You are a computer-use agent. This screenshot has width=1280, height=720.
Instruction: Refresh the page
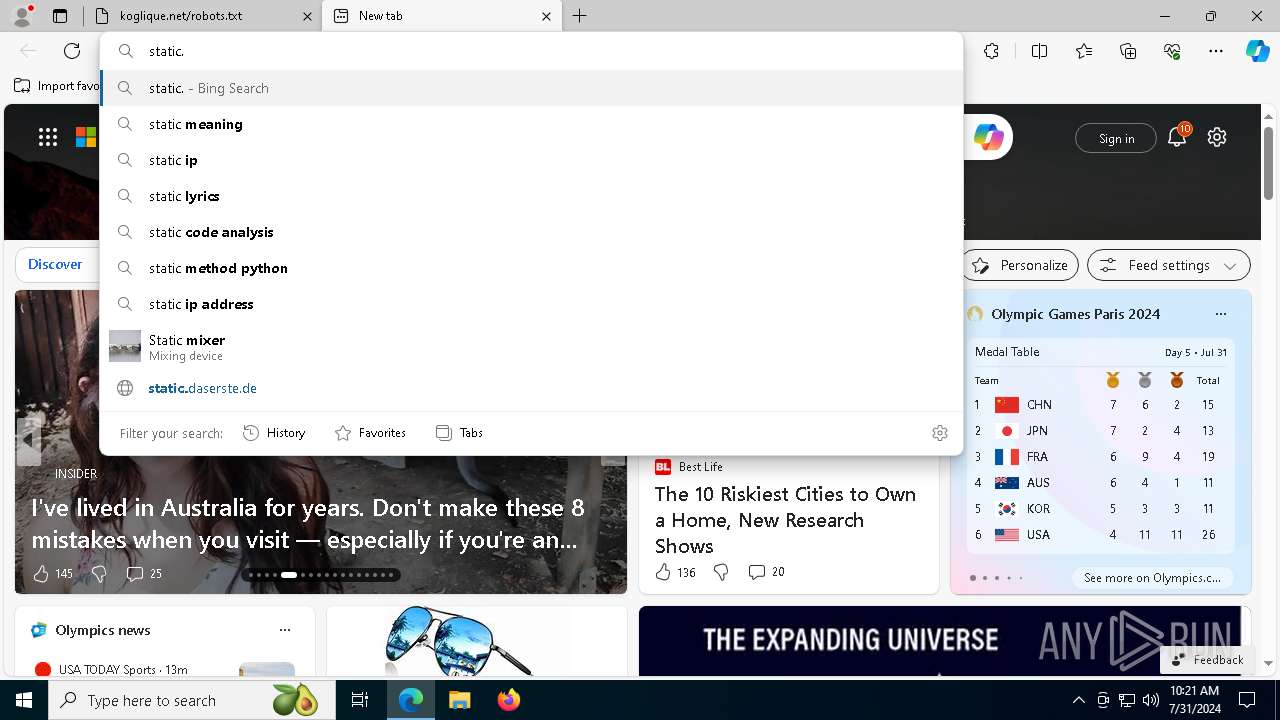[x=72, y=51]
